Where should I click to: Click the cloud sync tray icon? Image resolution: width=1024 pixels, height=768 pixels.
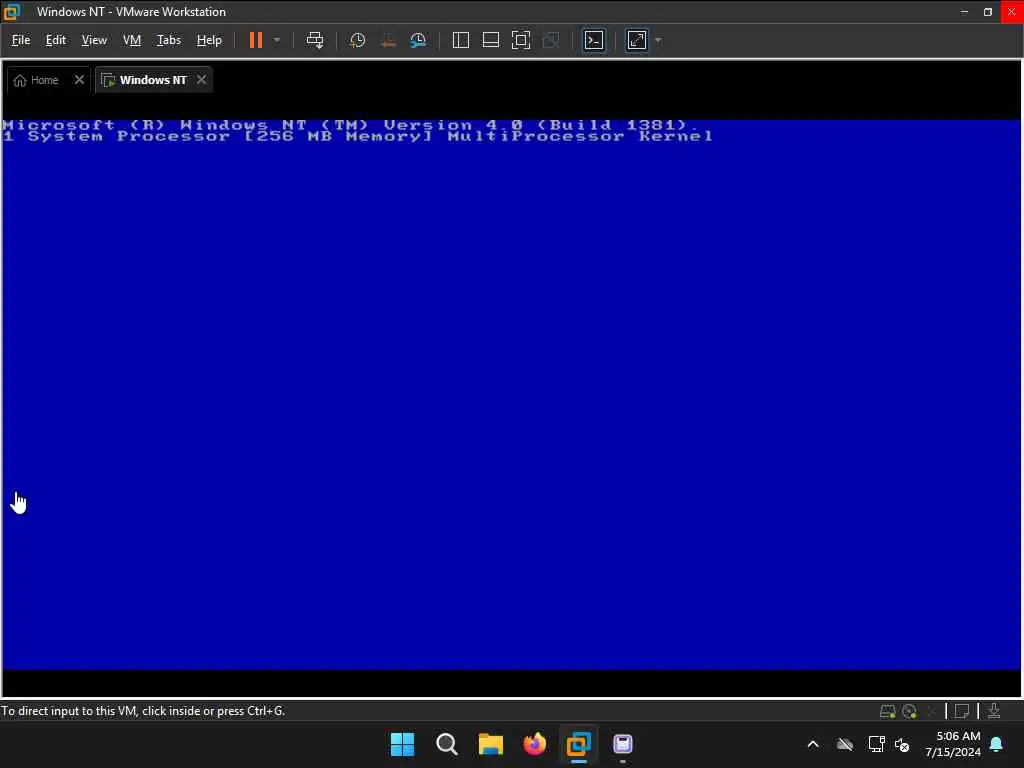[x=844, y=744]
